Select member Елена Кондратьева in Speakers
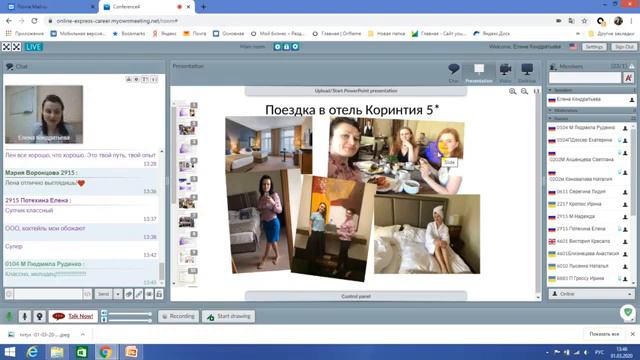 pyautogui.click(x=591, y=100)
